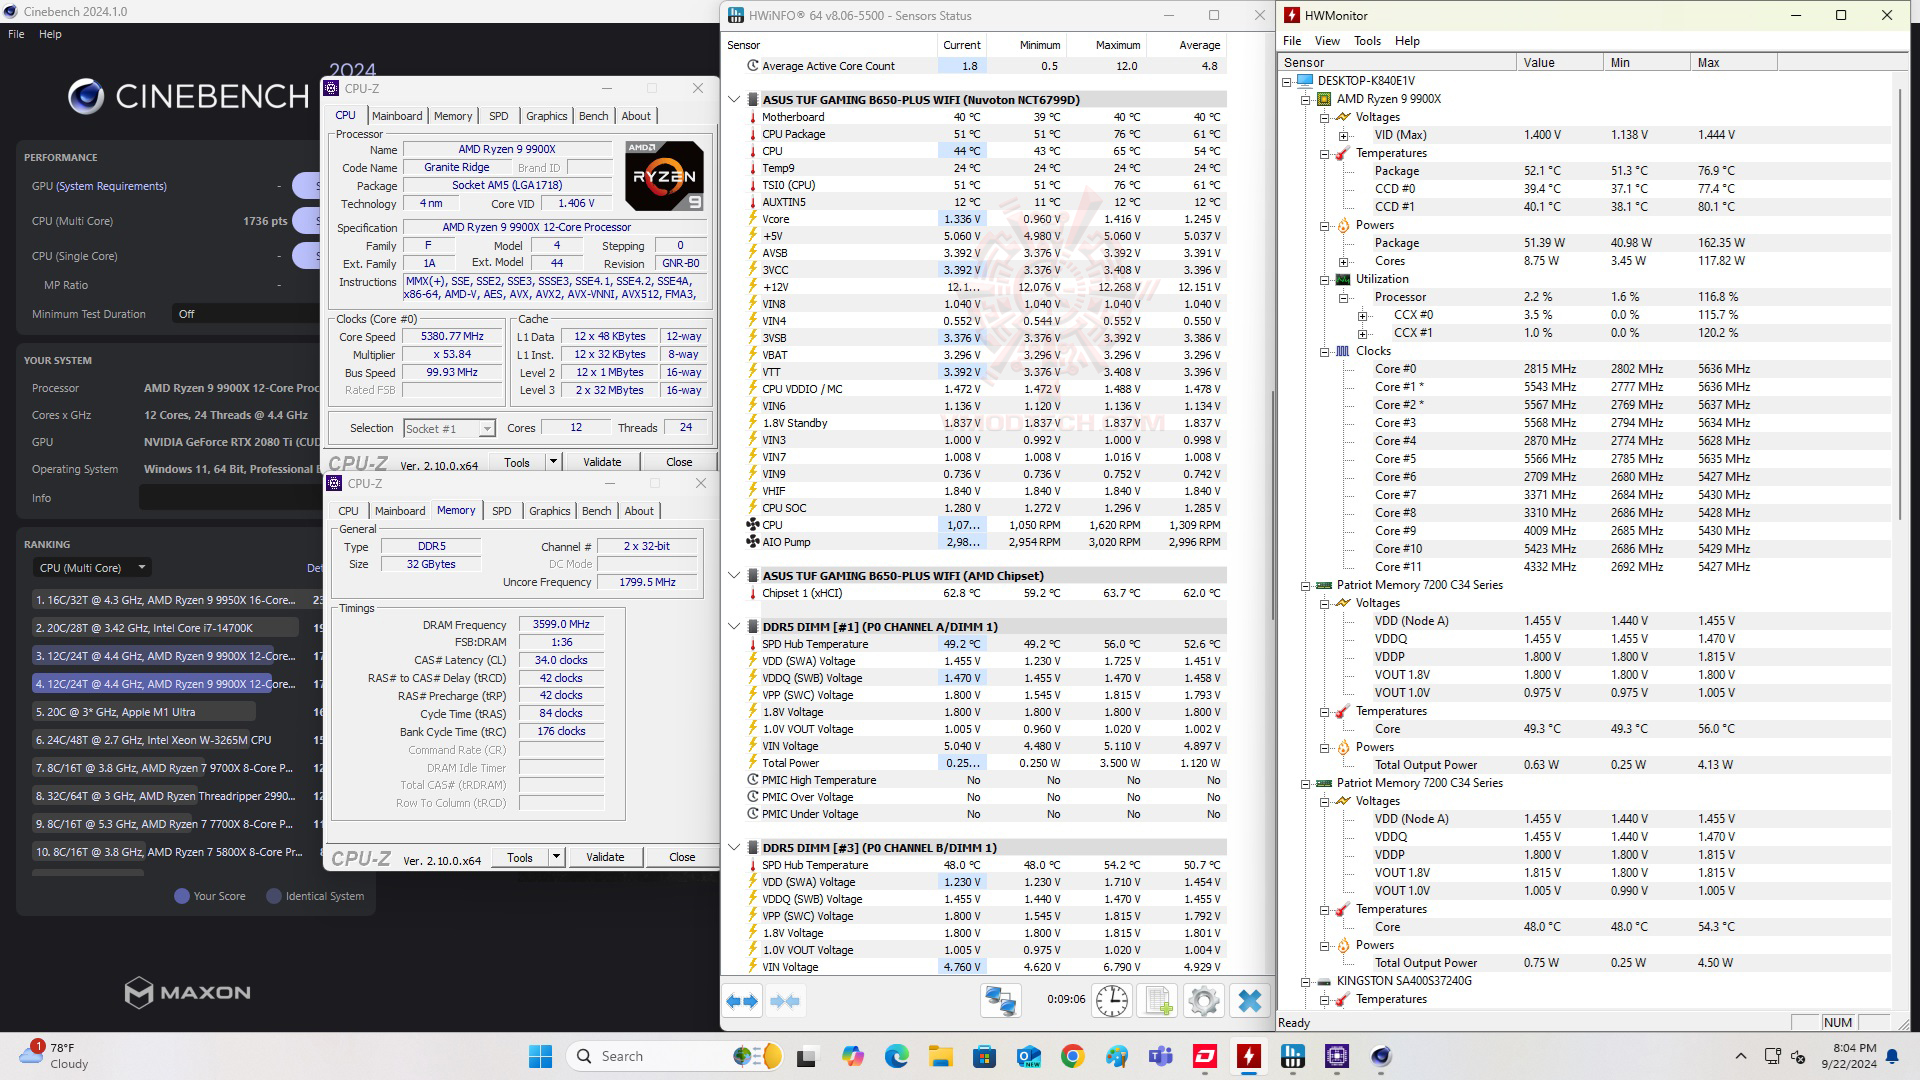The image size is (1920, 1080).
Task: Click the HWiNFO expand columns arrows icon
Action: coord(742,1001)
